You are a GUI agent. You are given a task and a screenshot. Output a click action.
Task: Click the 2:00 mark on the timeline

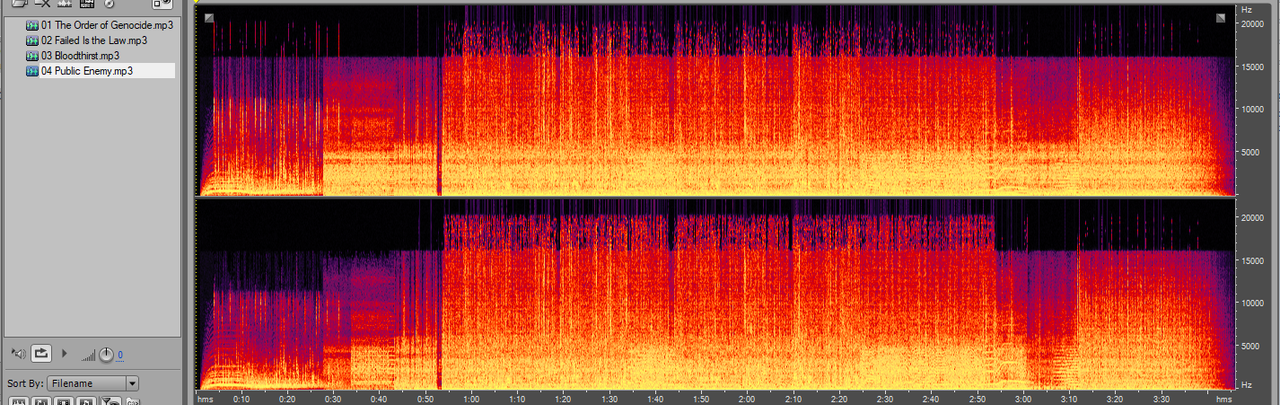click(747, 399)
